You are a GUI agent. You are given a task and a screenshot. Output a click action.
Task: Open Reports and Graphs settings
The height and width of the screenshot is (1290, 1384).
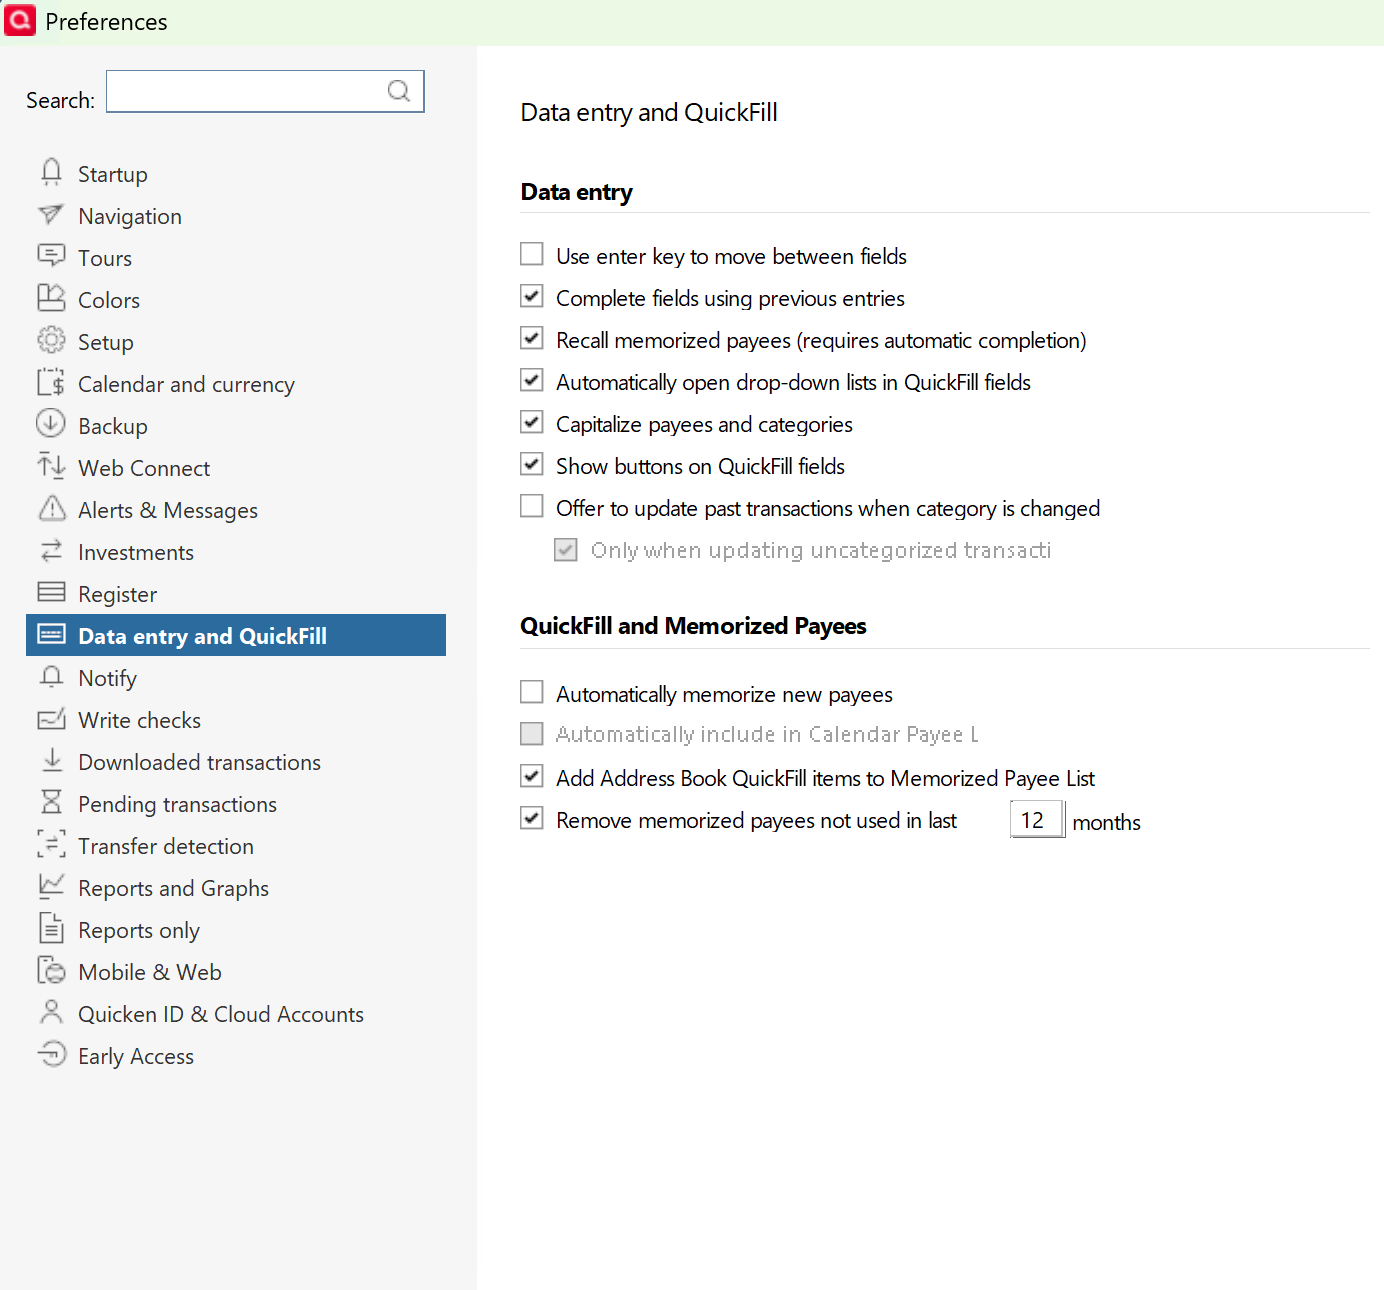(x=236, y=888)
